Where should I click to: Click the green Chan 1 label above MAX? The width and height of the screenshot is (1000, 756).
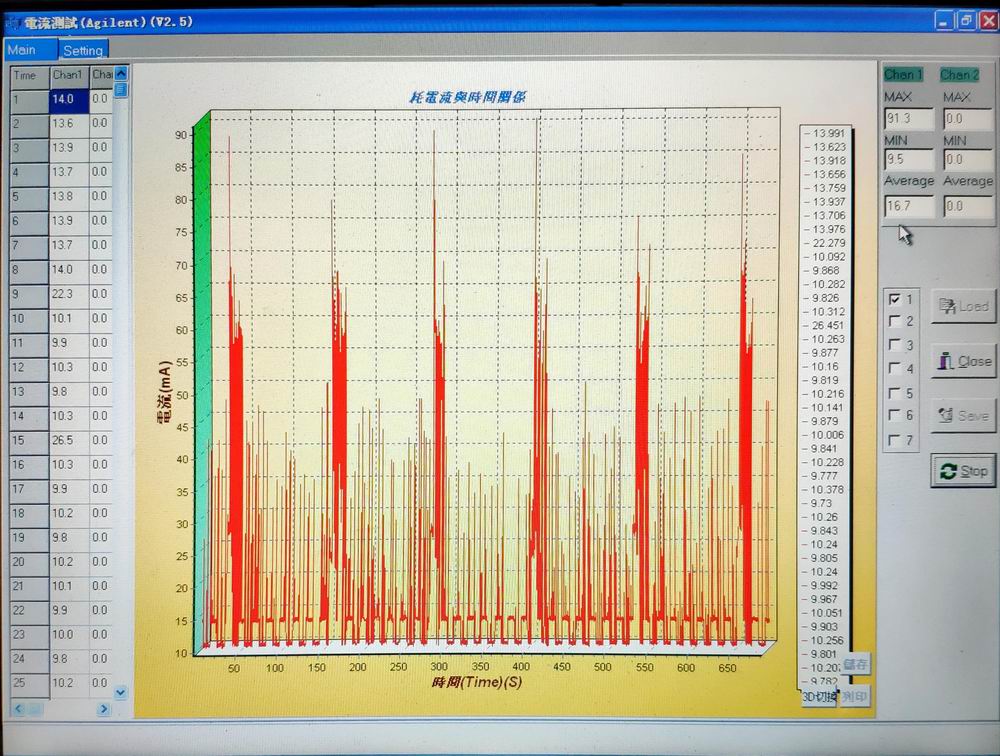[903, 75]
